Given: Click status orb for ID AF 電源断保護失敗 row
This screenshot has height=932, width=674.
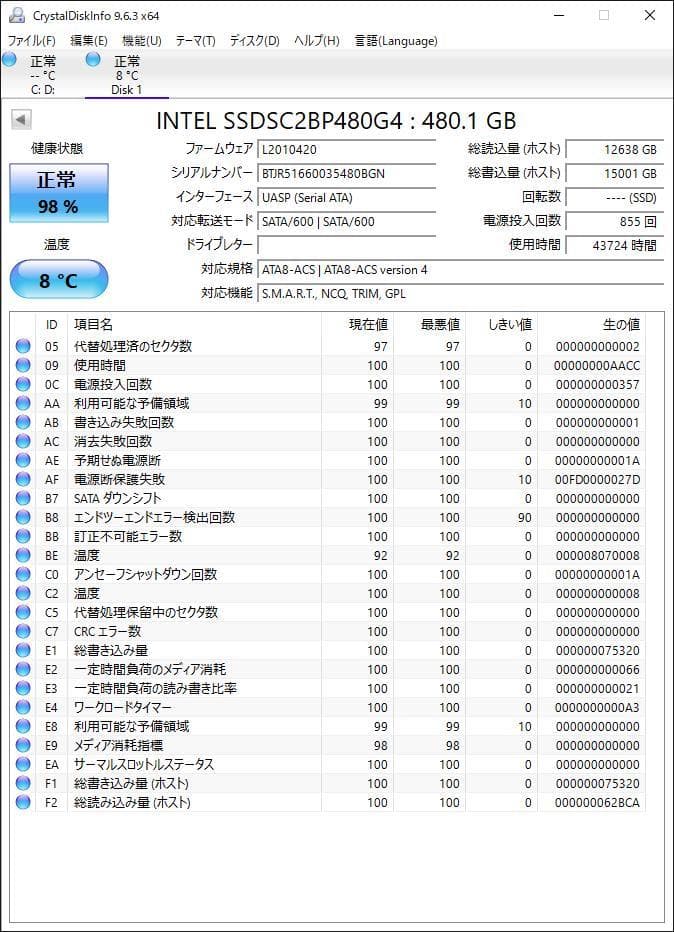Looking at the screenshot, I should tap(23, 479).
